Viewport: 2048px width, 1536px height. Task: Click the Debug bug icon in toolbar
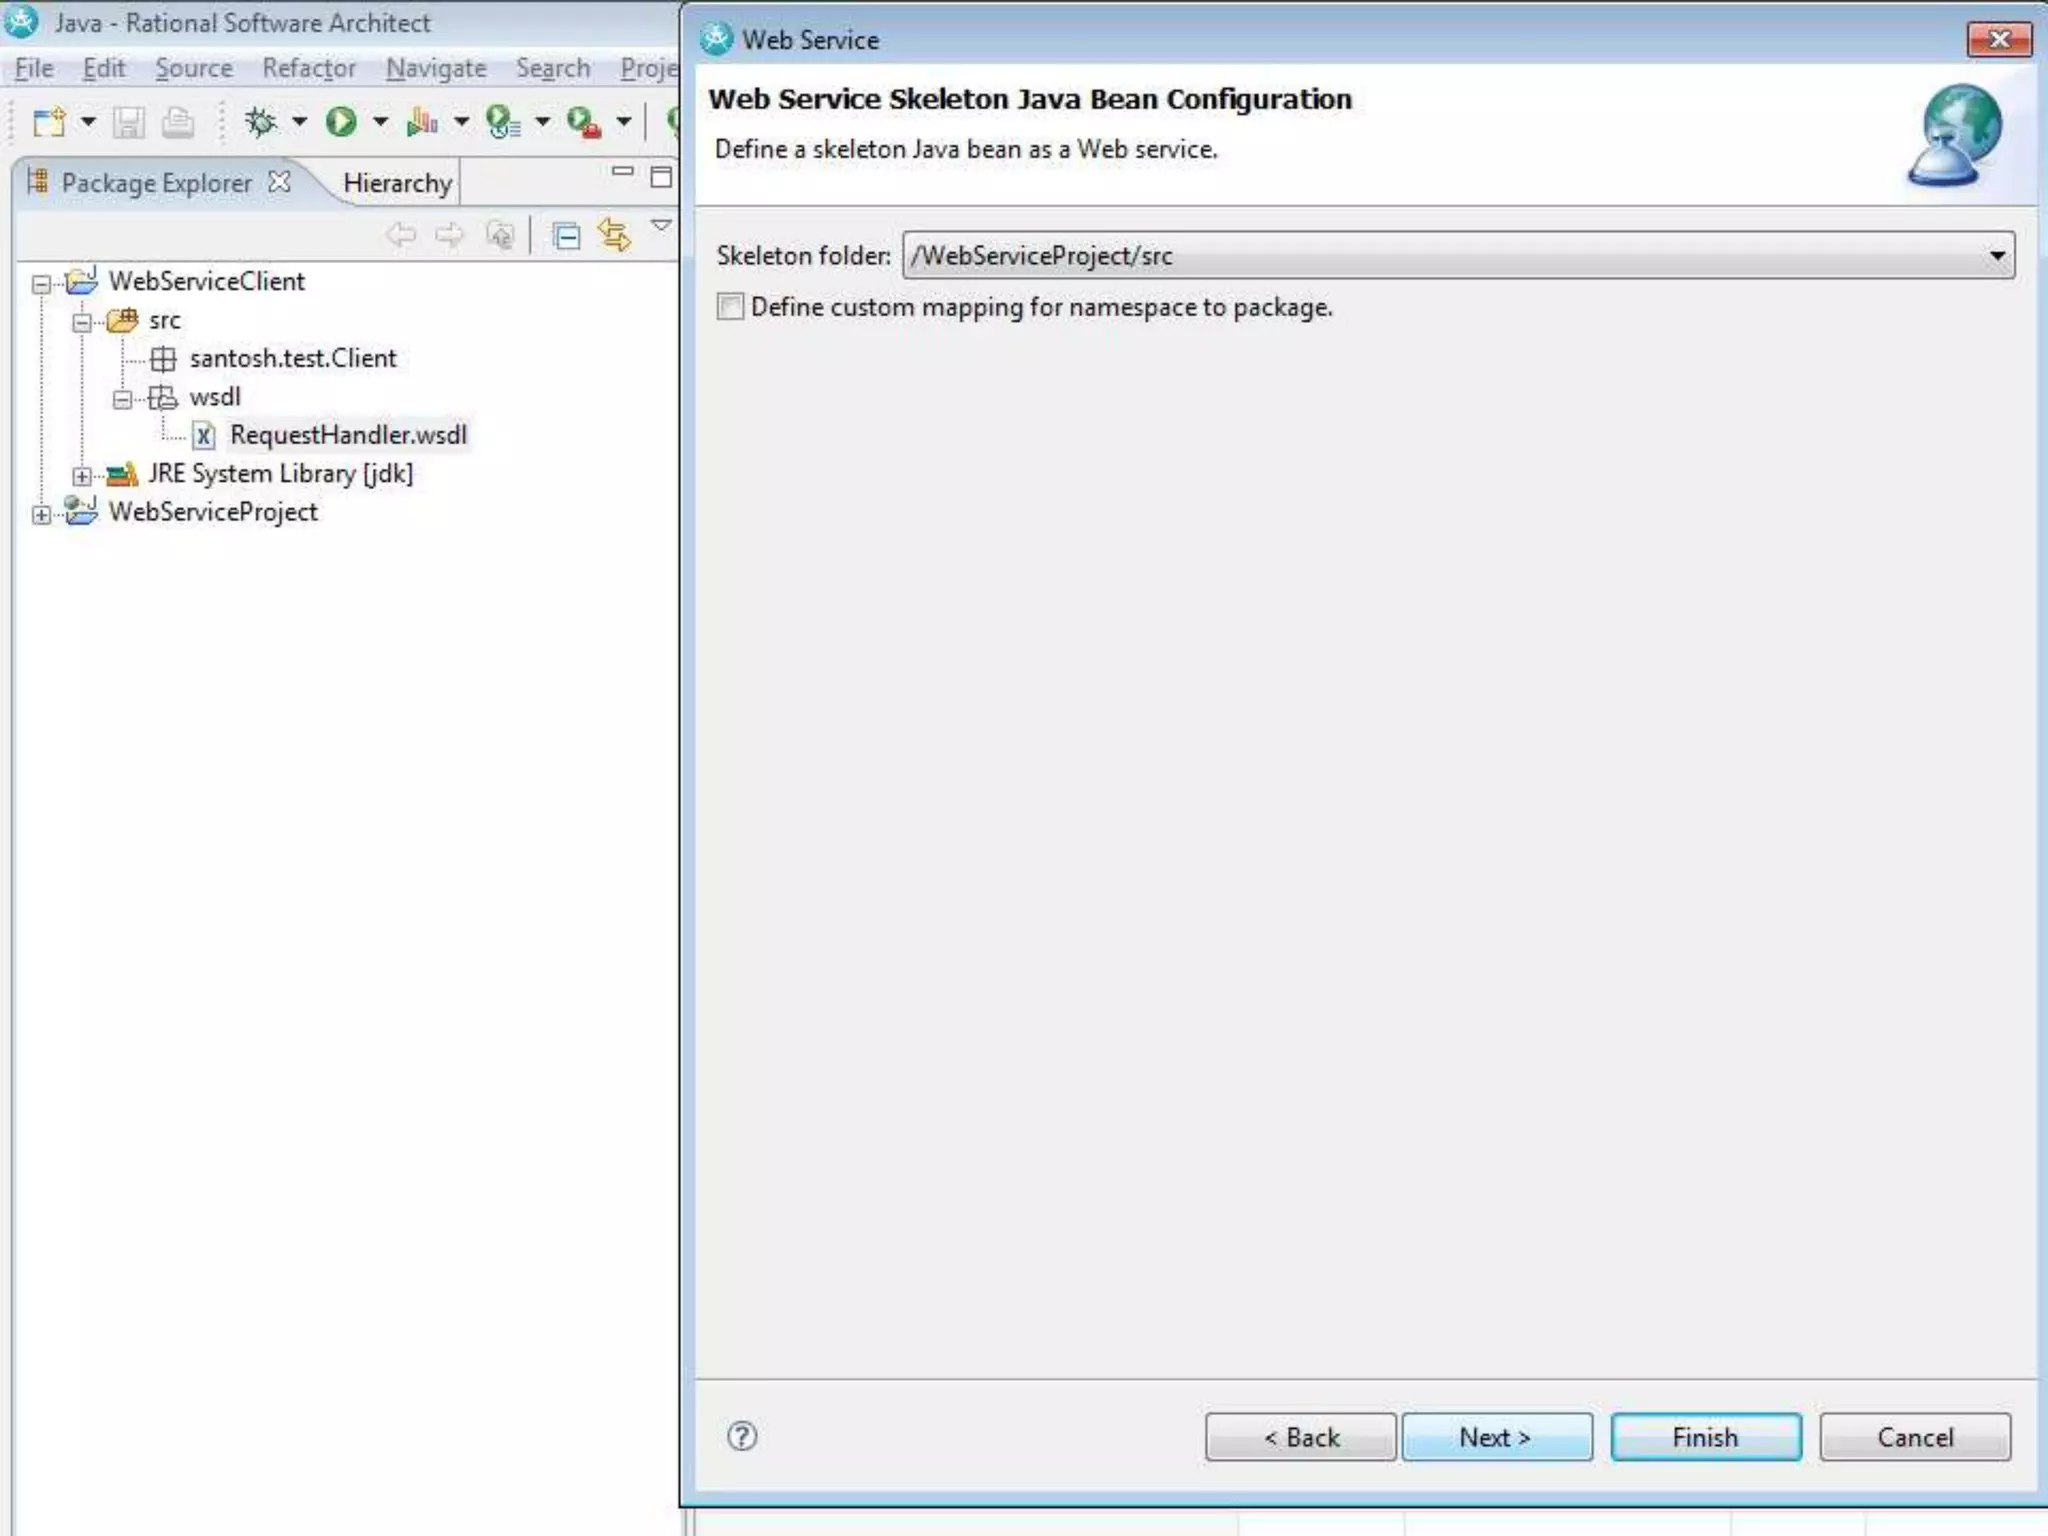pyautogui.click(x=261, y=122)
